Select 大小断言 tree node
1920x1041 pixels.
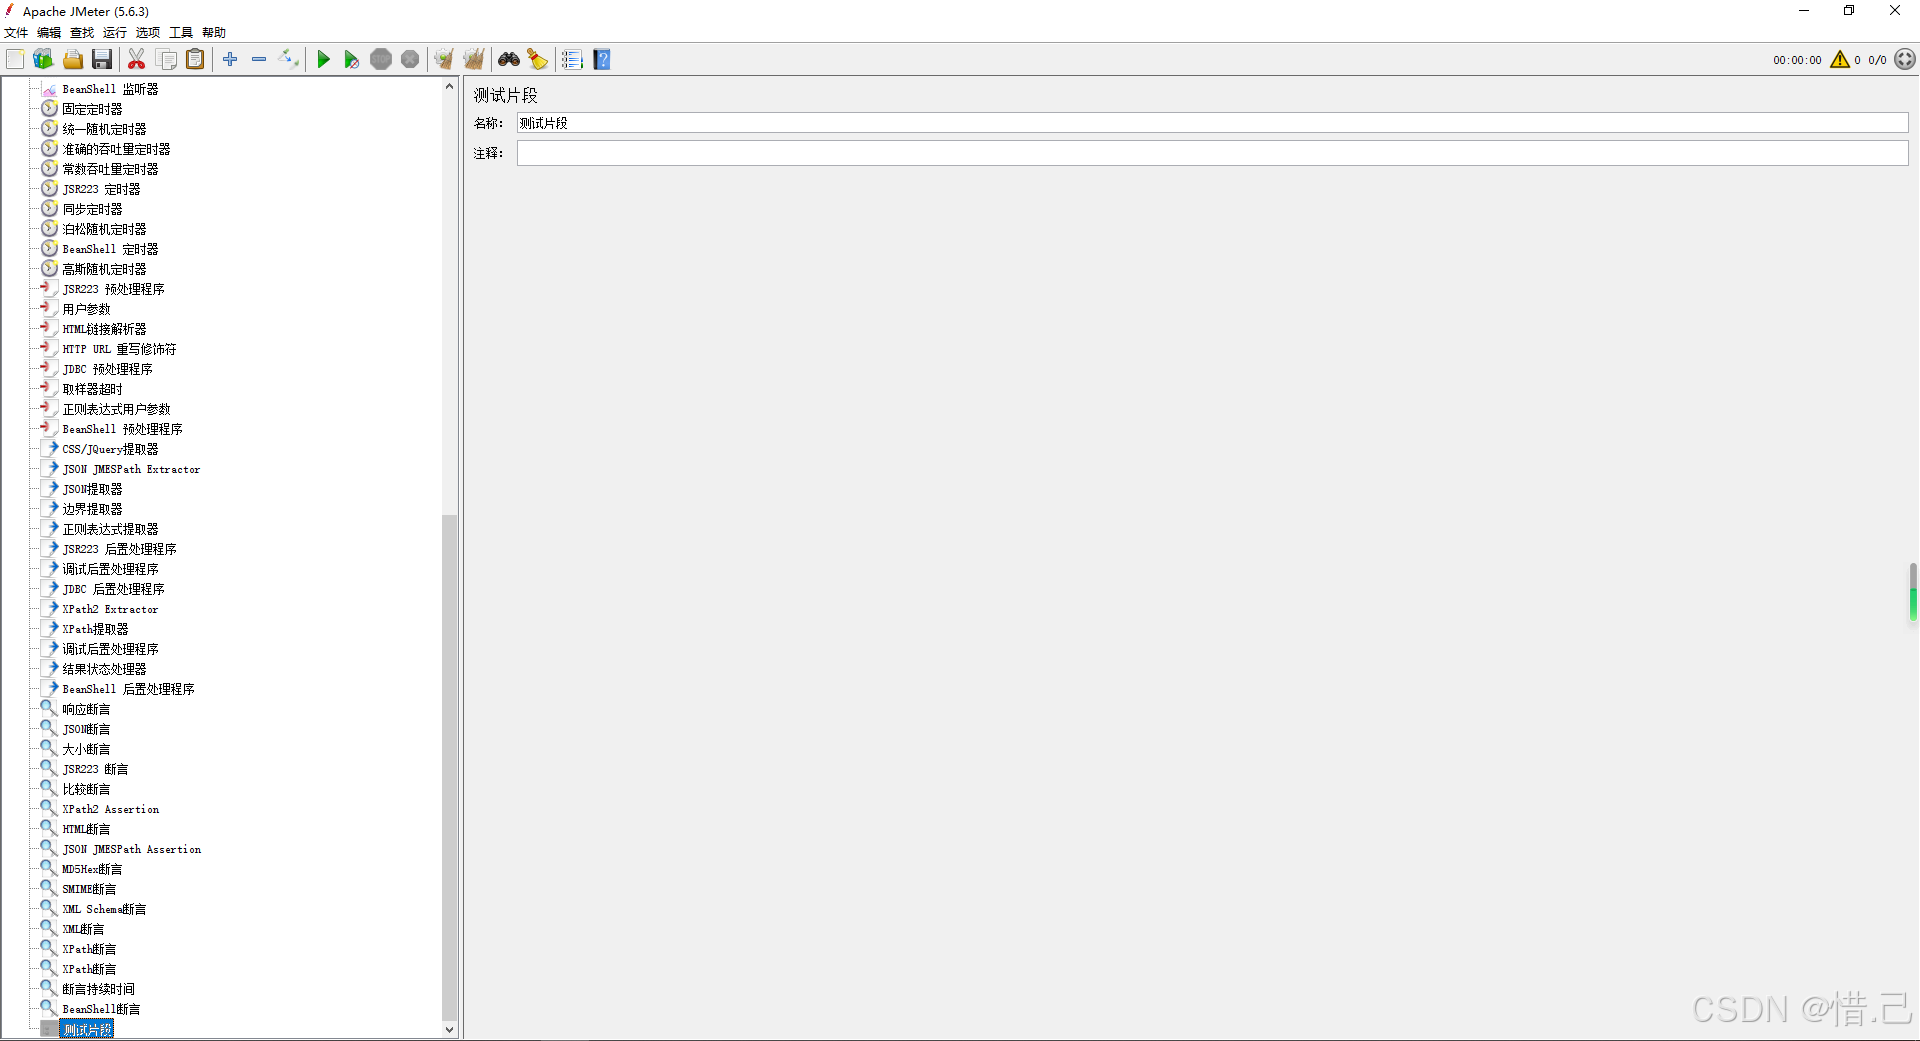[86, 749]
